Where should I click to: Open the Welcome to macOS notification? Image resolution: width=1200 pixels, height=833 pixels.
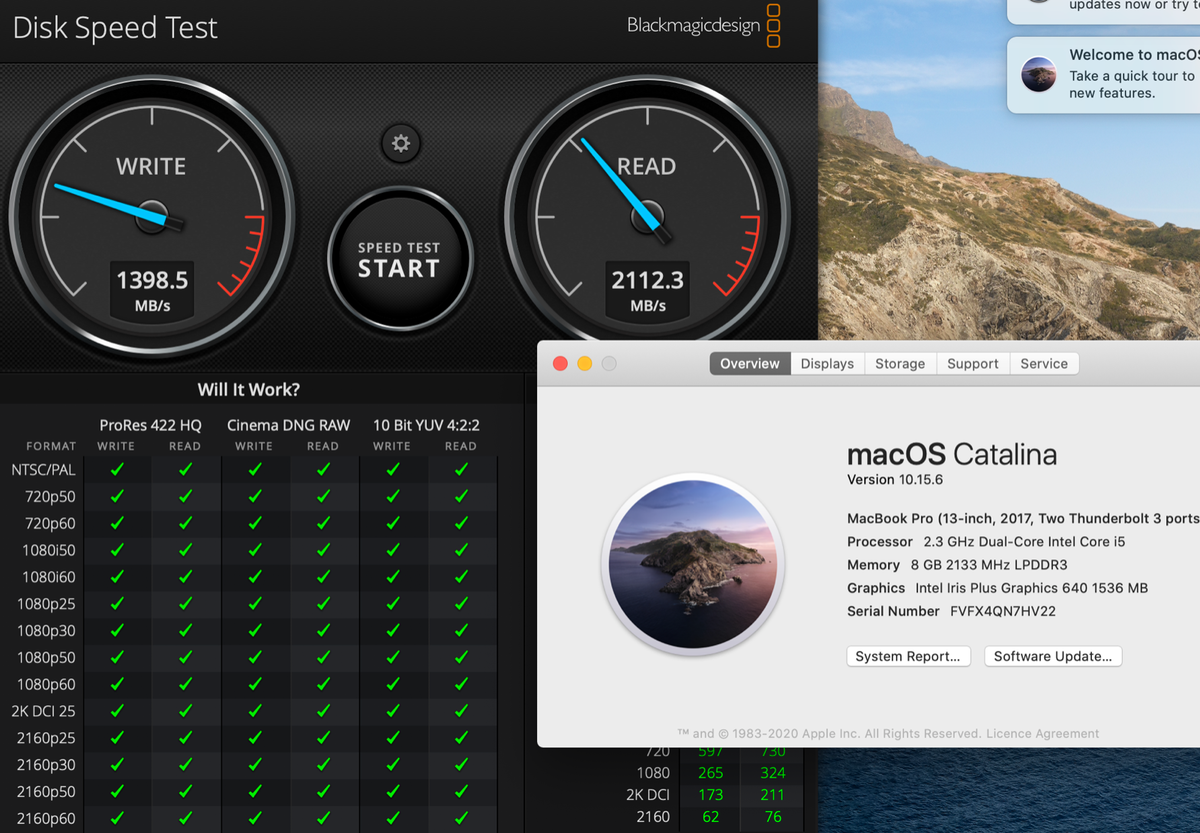point(1104,74)
